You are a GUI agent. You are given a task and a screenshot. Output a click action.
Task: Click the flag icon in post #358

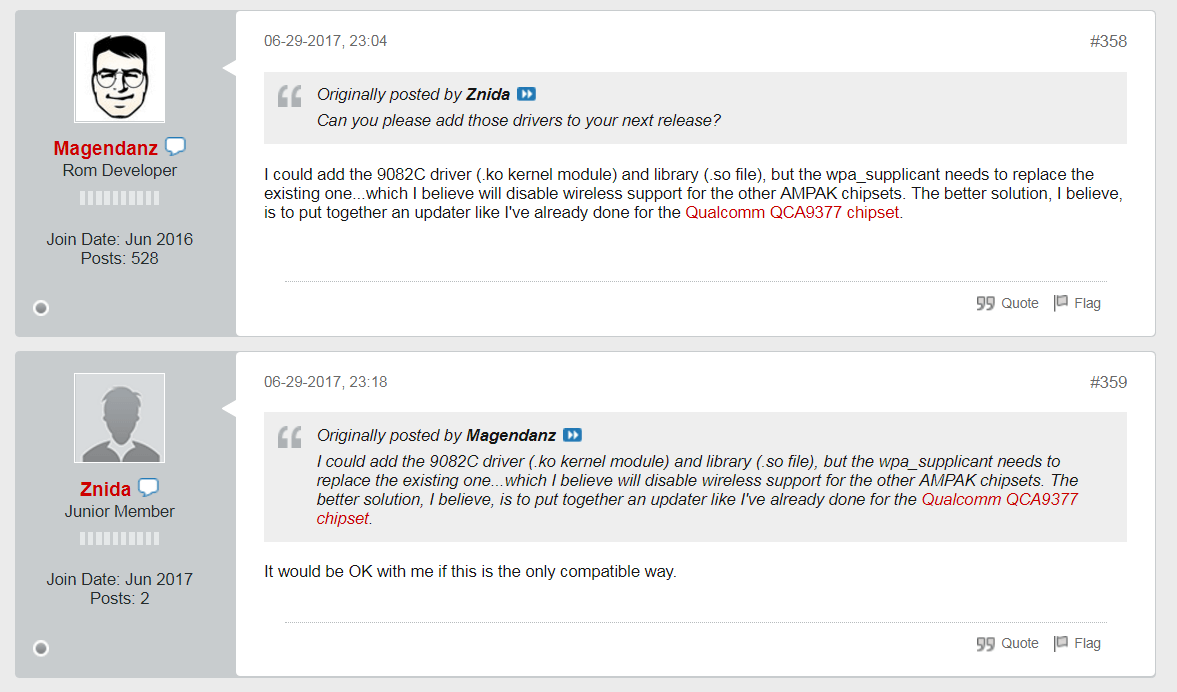(1061, 303)
